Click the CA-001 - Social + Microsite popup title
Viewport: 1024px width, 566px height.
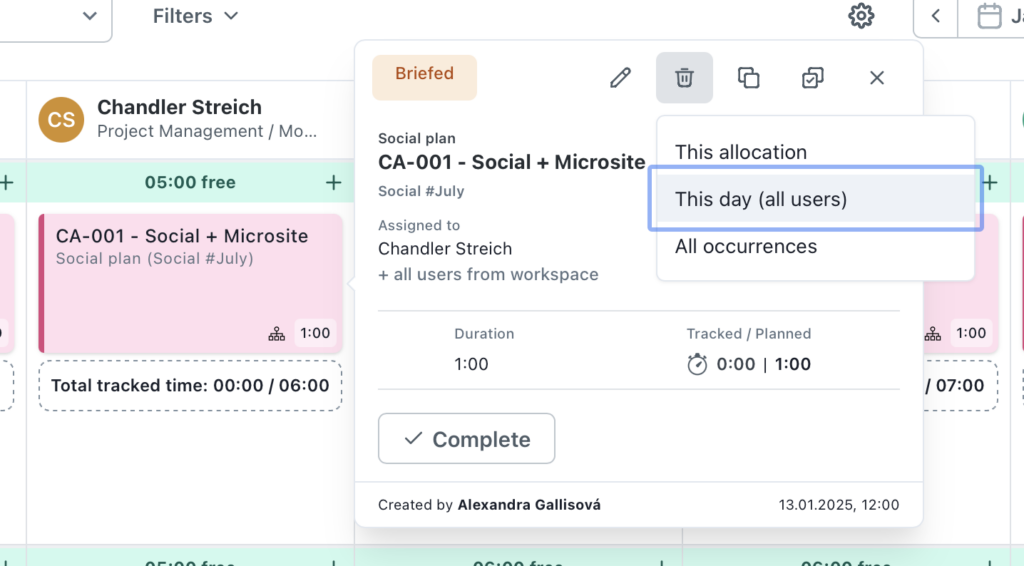511,162
